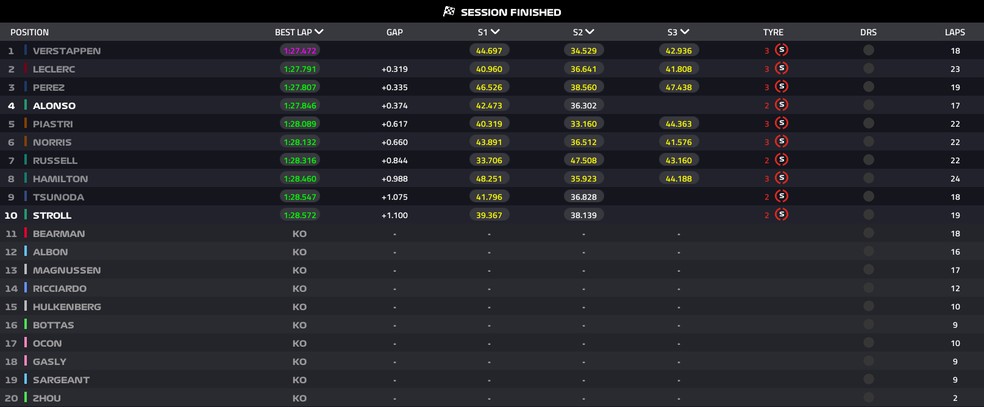Click the Laps column header
This screenshot has width=984, height=407.
coord(955,32)
